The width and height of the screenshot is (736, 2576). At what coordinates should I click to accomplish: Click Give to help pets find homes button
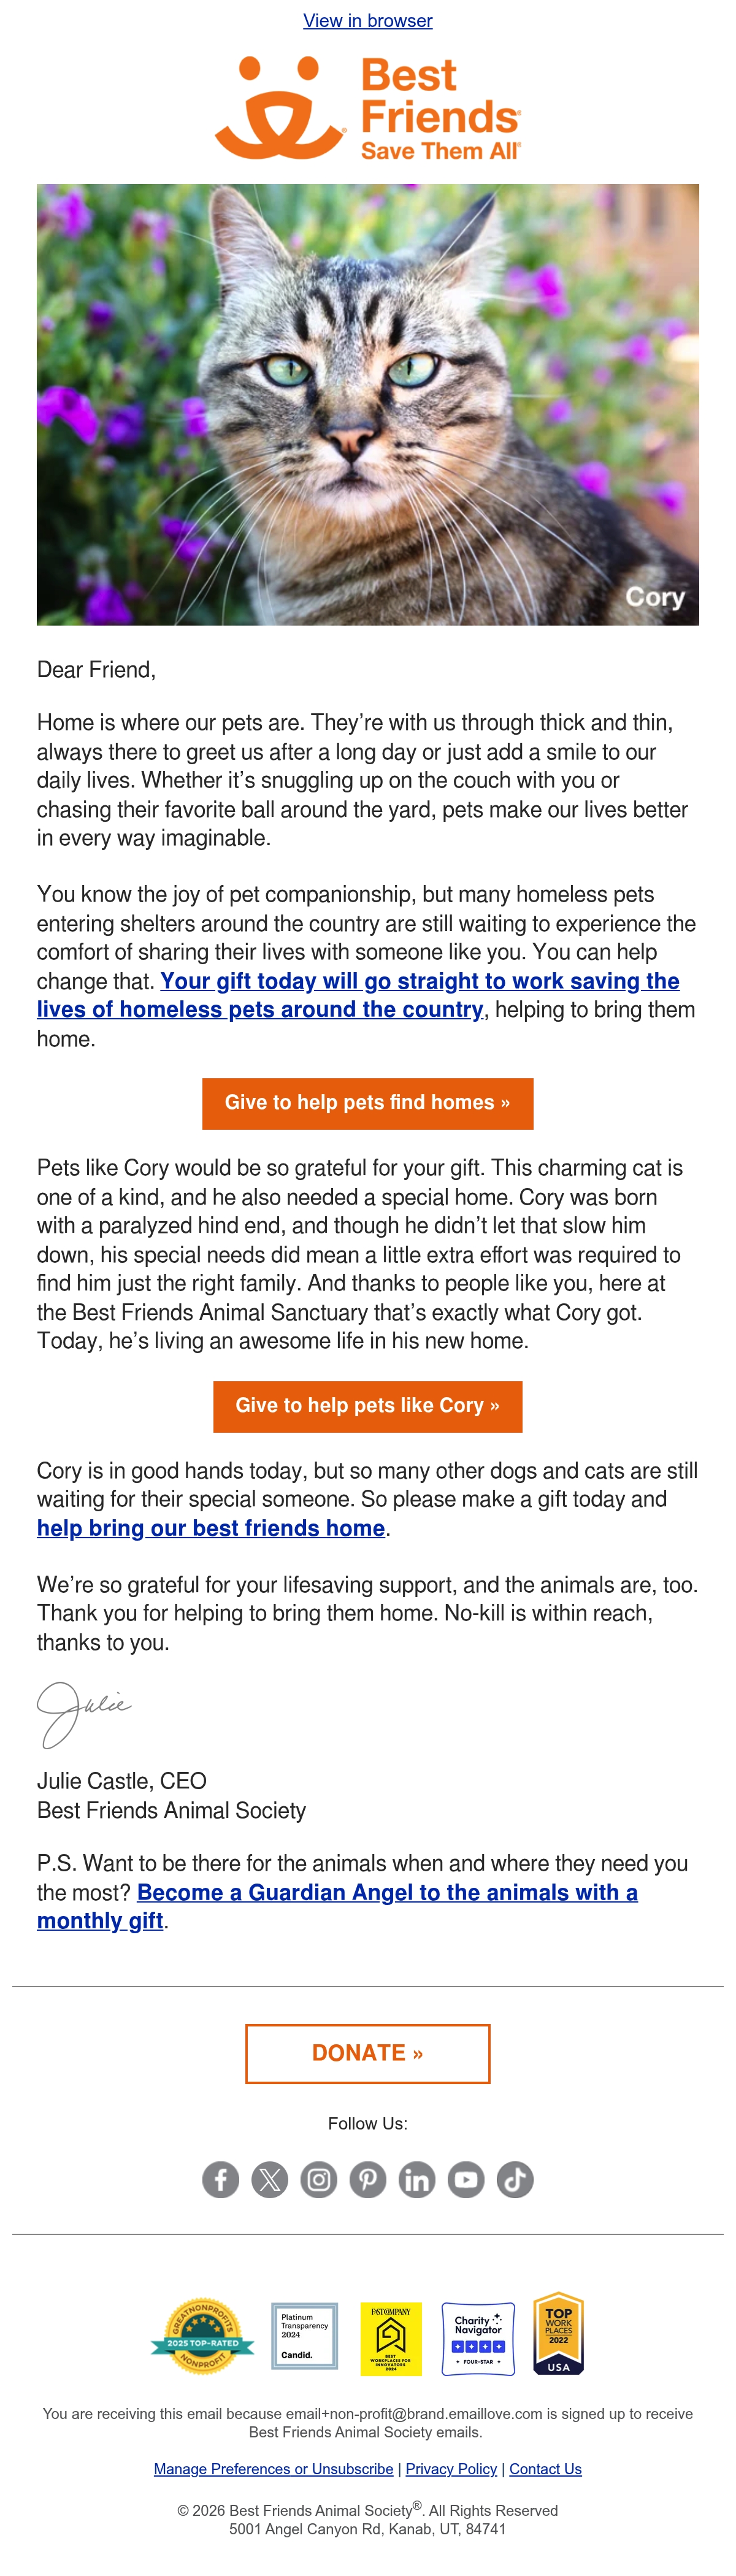tap(368, 1103)
